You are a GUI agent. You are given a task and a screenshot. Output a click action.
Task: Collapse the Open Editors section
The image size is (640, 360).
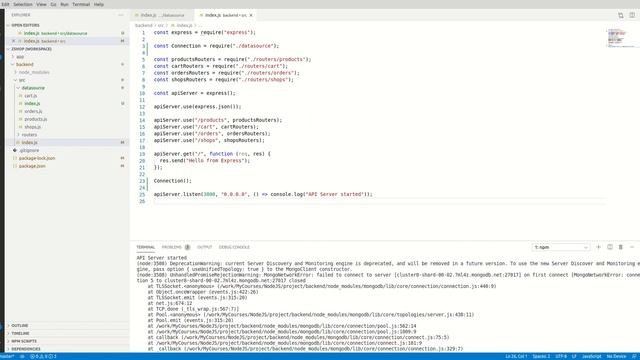coord(25,25)
